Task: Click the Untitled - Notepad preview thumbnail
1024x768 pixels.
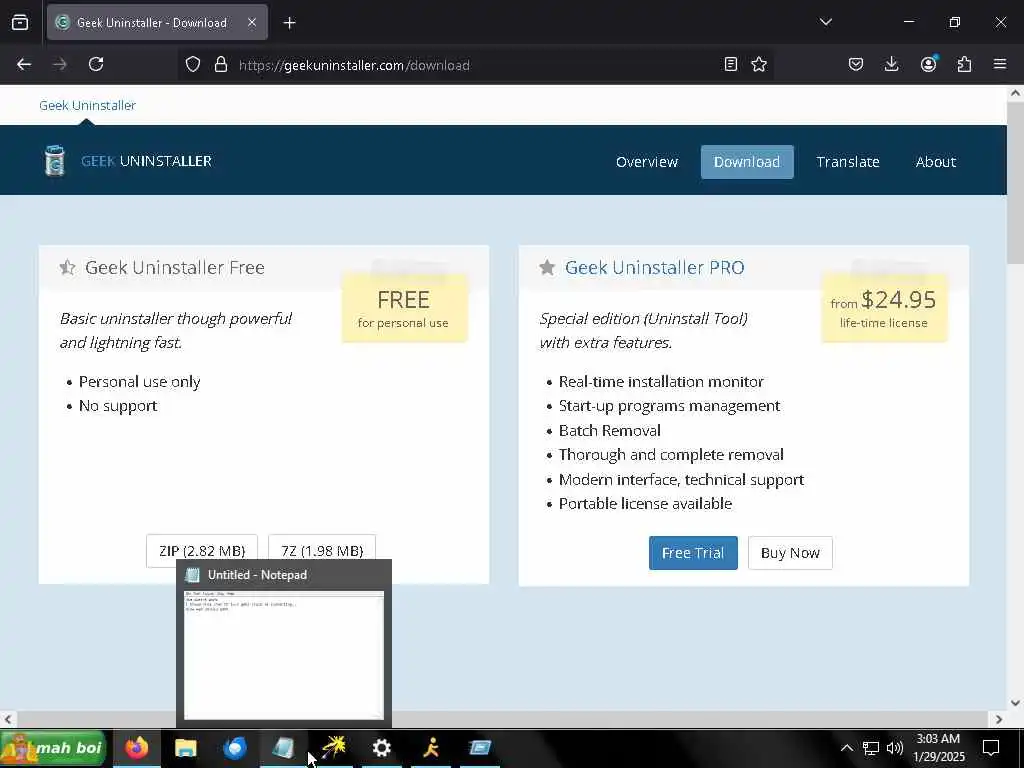Action: pyautogui.click(x=284, y=654)
